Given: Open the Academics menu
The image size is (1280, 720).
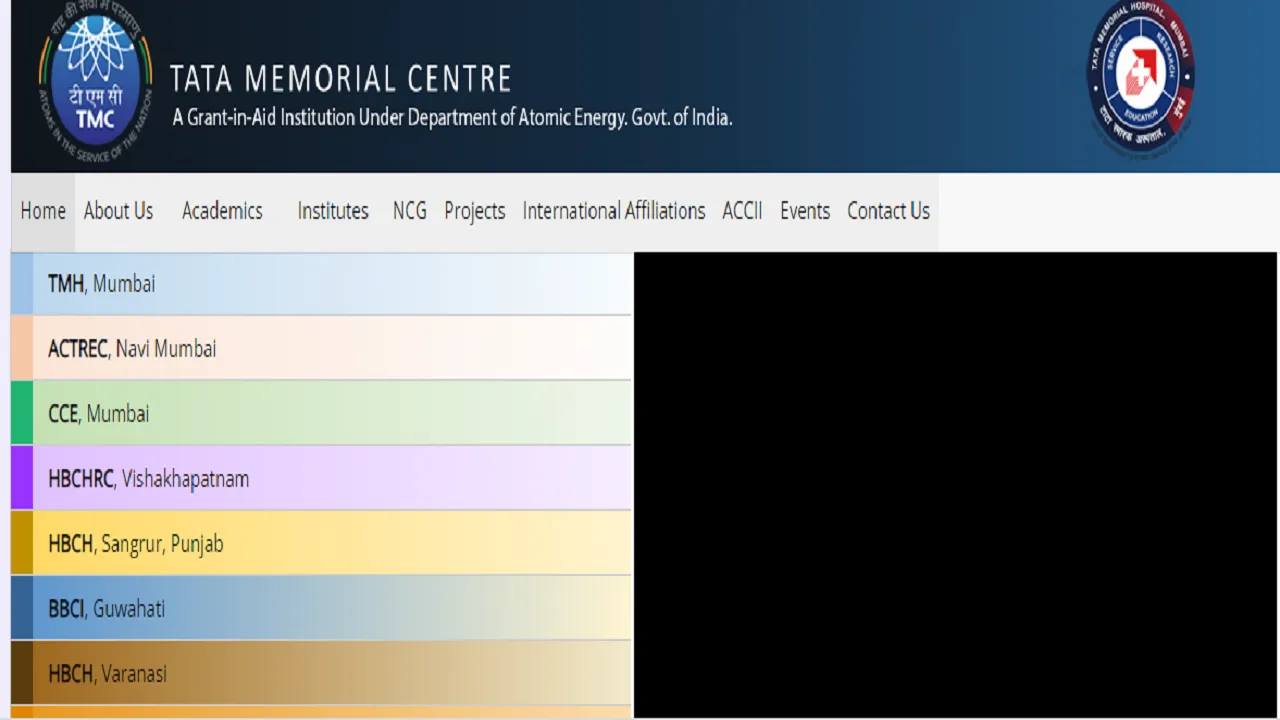Looking at the screenshot, I should 222,211.
